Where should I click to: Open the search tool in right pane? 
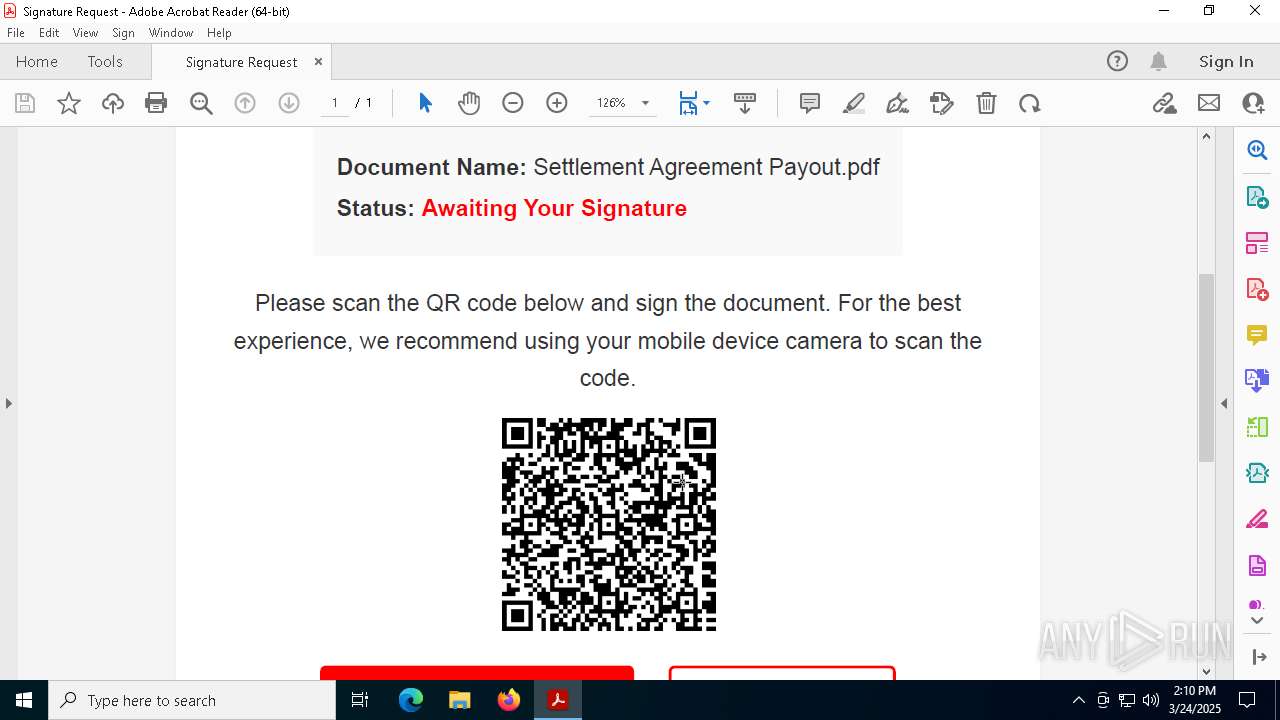[1257, 150]
